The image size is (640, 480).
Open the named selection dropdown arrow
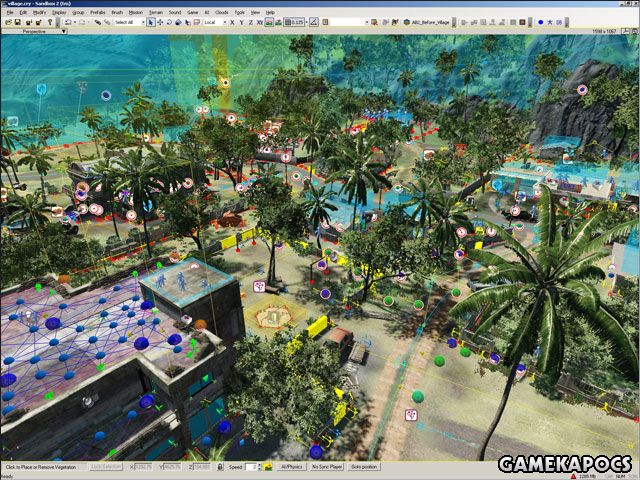point(367,22)
